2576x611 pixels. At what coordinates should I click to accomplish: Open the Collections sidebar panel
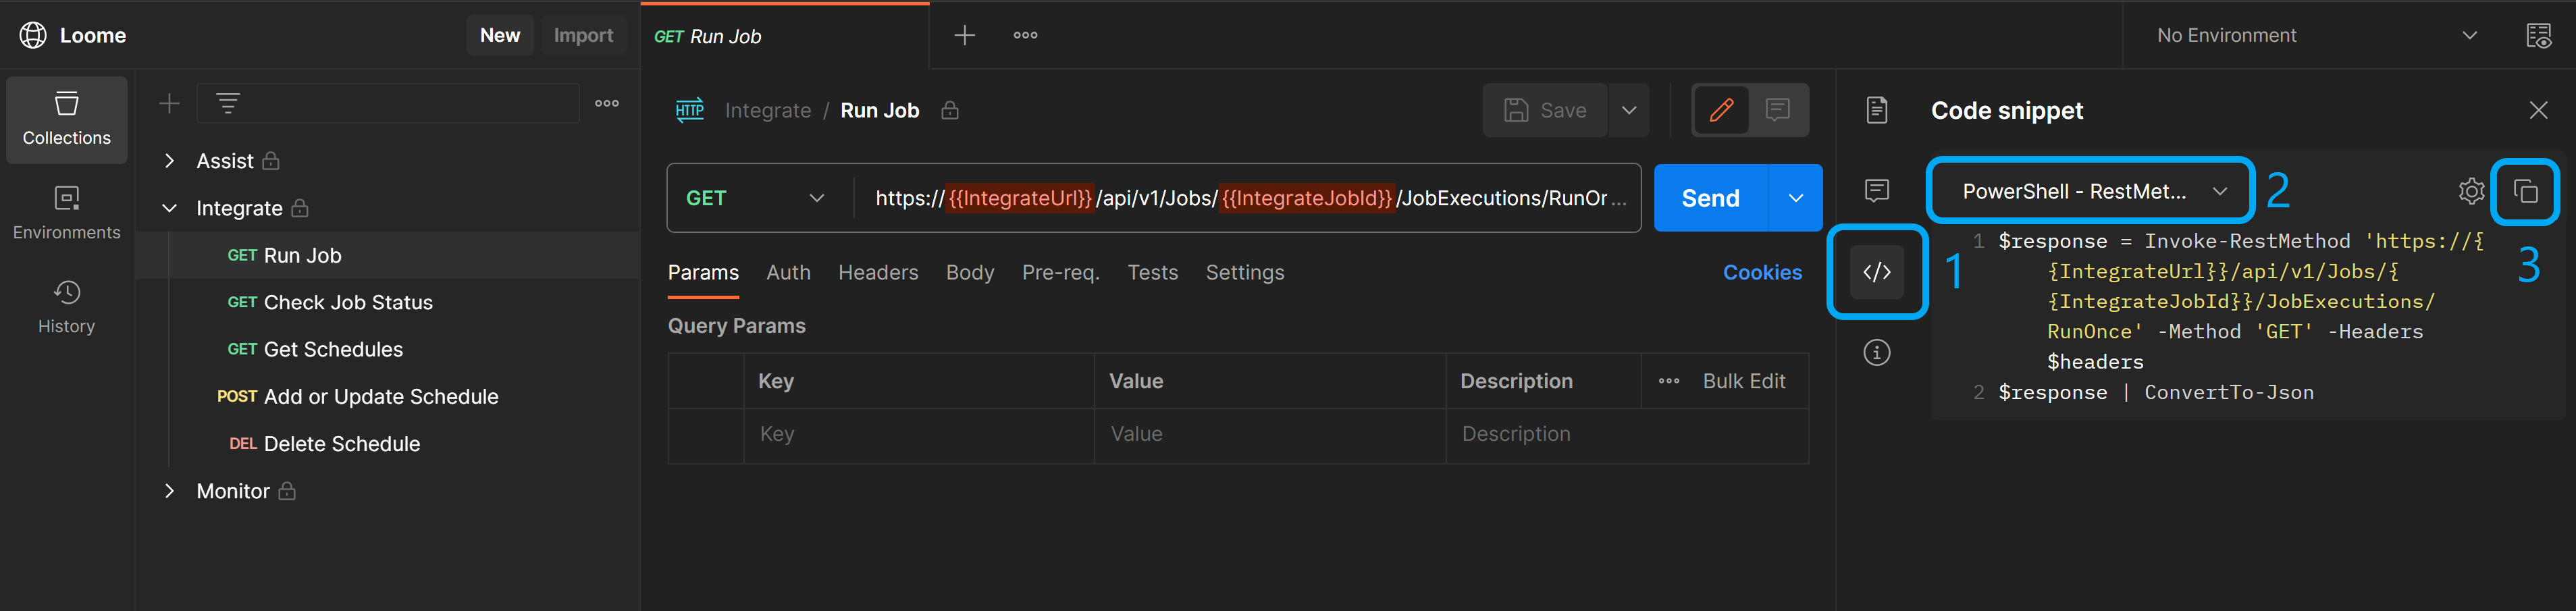(67, 119)
